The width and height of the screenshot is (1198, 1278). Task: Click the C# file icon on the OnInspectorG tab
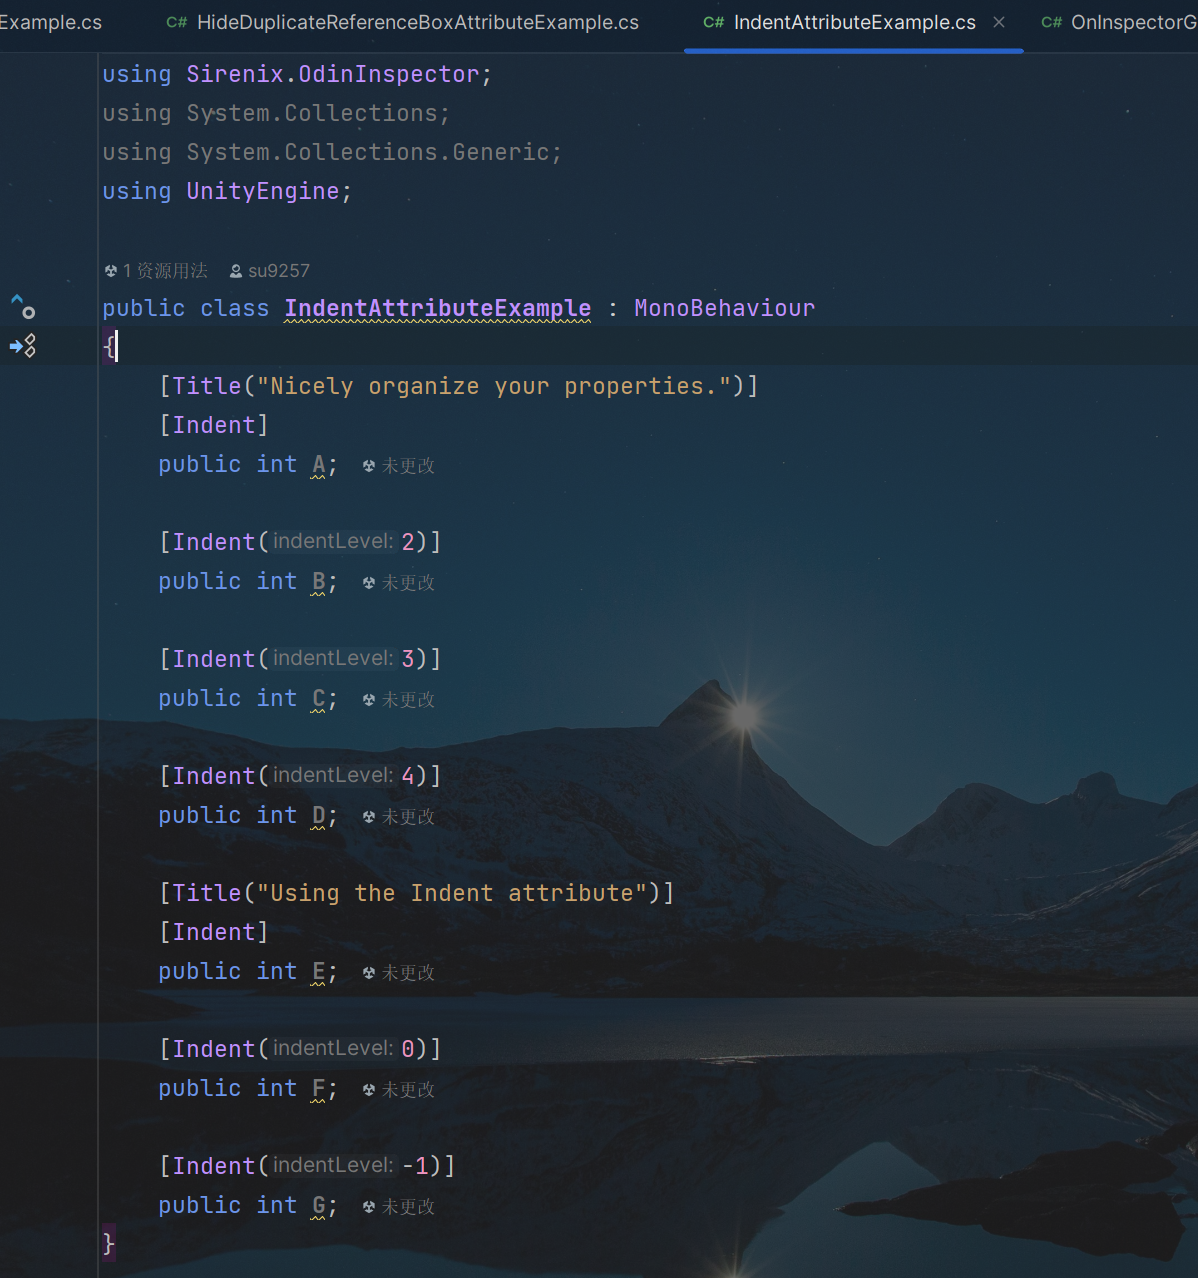[1051, 22]
